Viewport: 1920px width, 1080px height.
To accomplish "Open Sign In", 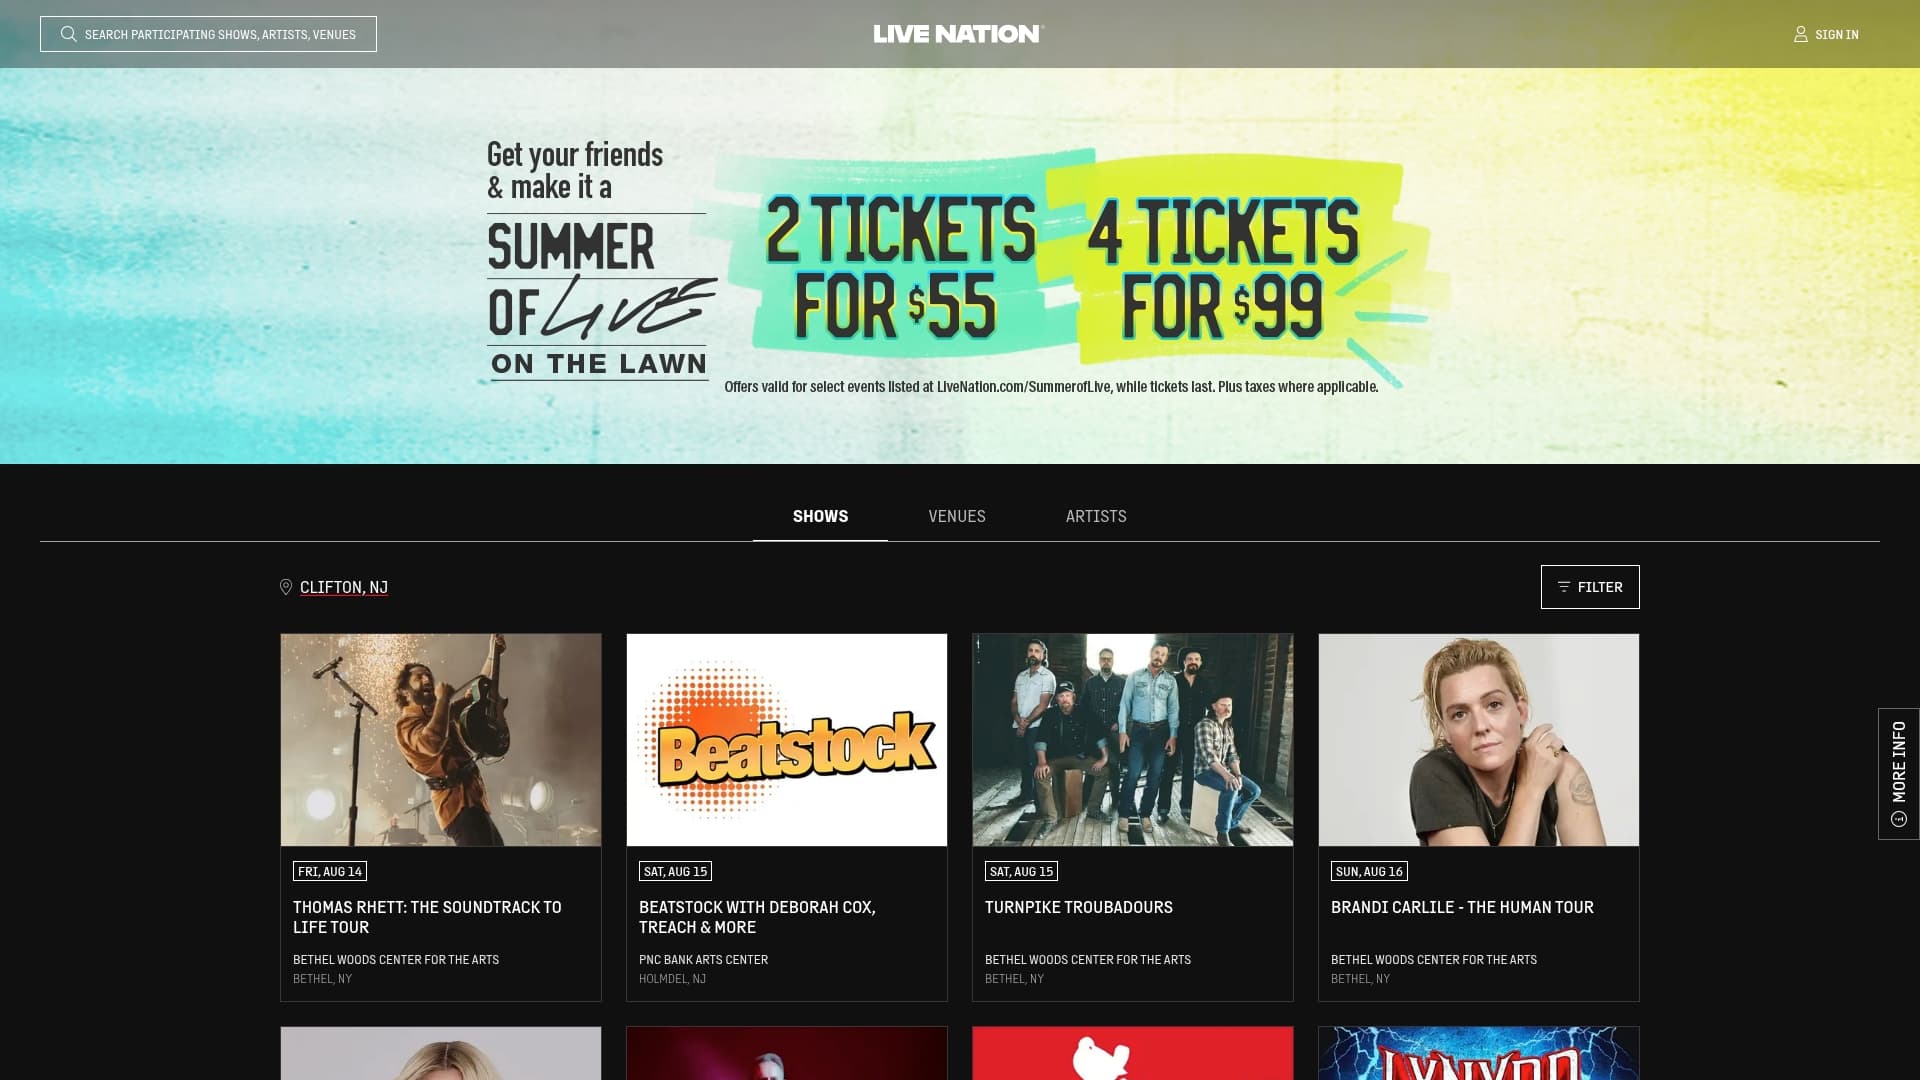I will coord(1826,34).
